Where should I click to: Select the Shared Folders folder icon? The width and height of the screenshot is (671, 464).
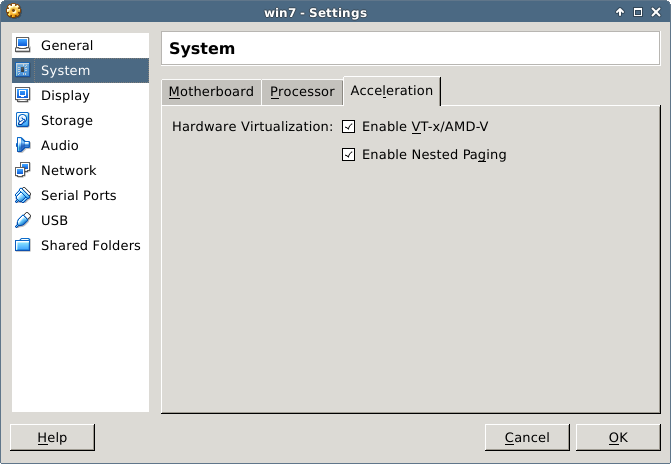(x=22, y=245)
